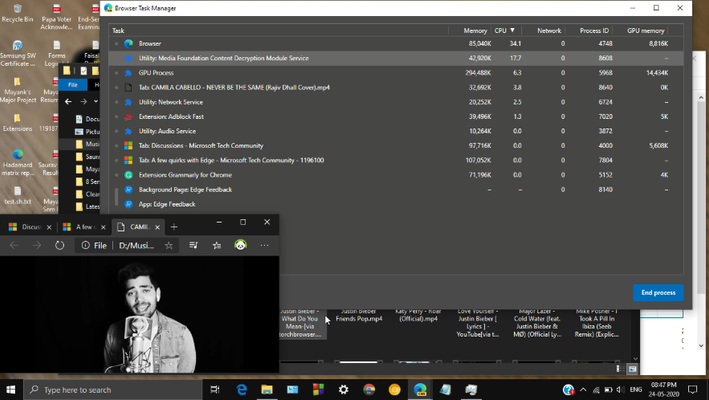Sort tasks by CPU column header
This screenshot has height=400, width=709.
click(x=505, y=31)
